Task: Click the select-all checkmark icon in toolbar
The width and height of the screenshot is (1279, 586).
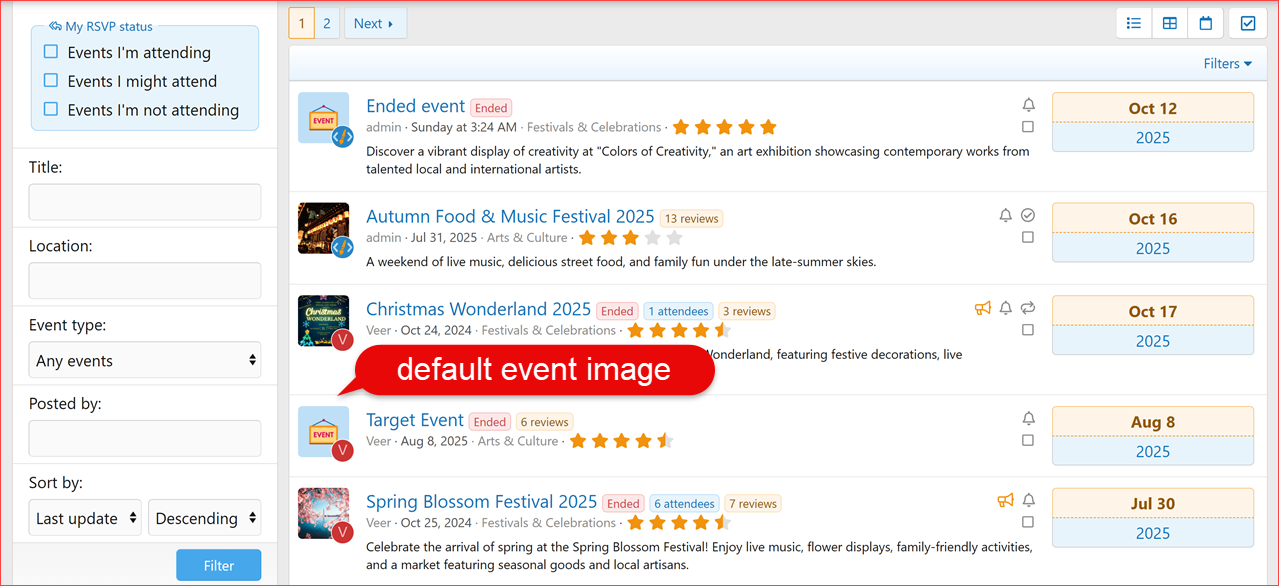Action: click(x=1248, y=23)
